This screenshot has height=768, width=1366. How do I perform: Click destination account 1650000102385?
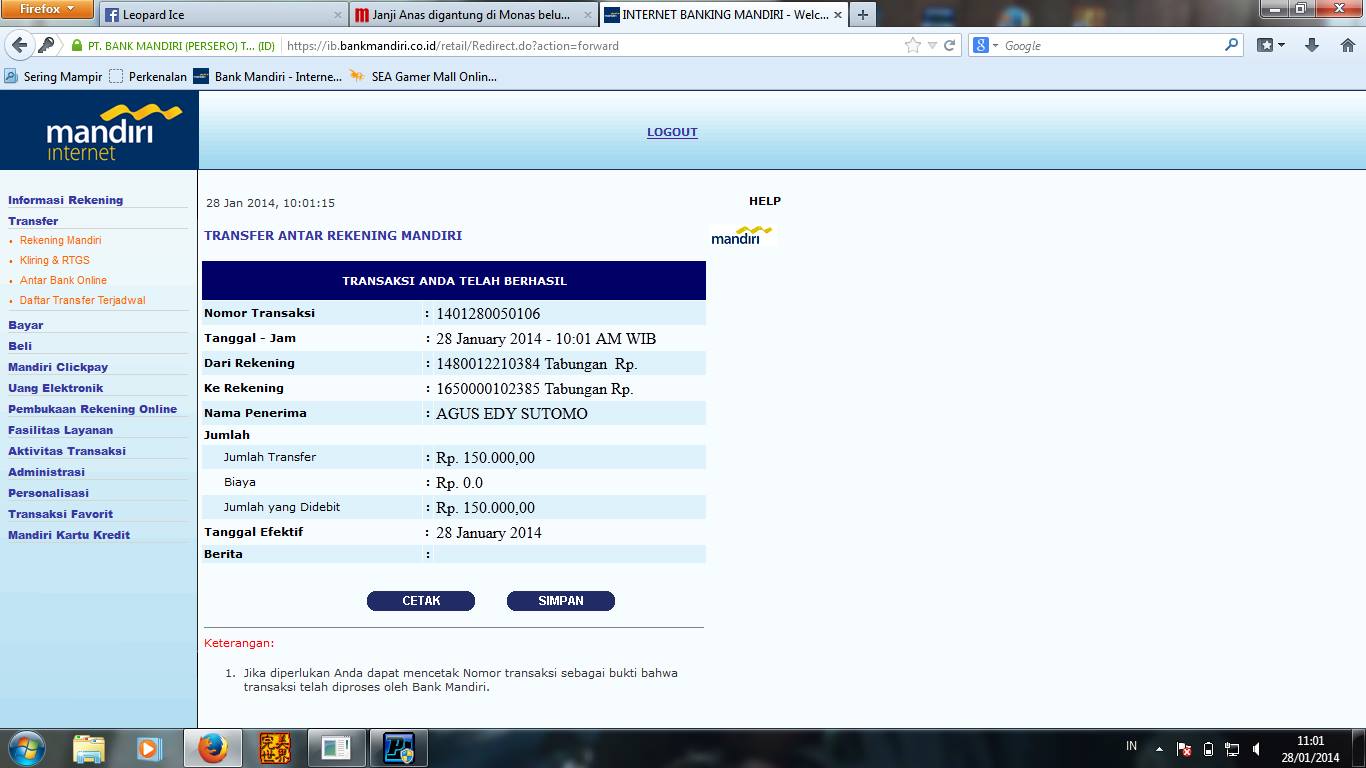[x=488, y=389]
